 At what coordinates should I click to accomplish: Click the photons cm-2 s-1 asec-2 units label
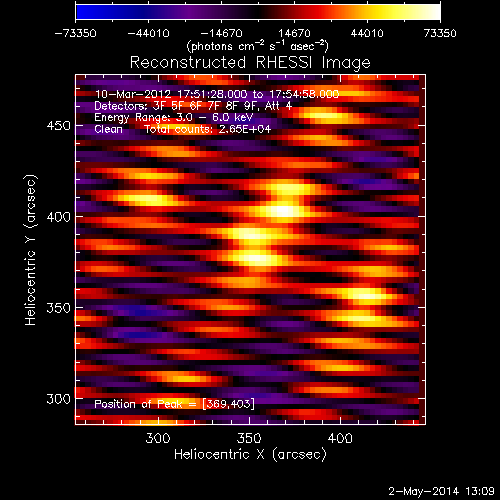257,46
